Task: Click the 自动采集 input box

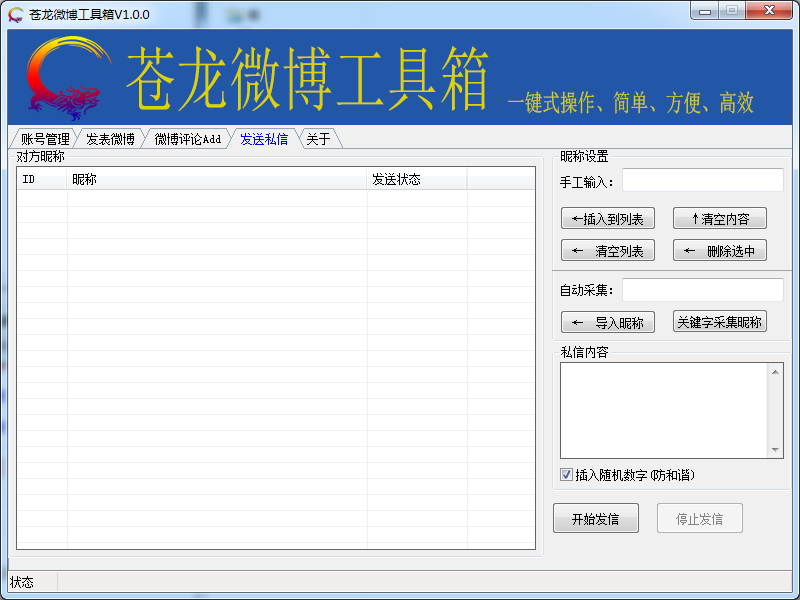Action: [702, 290]
